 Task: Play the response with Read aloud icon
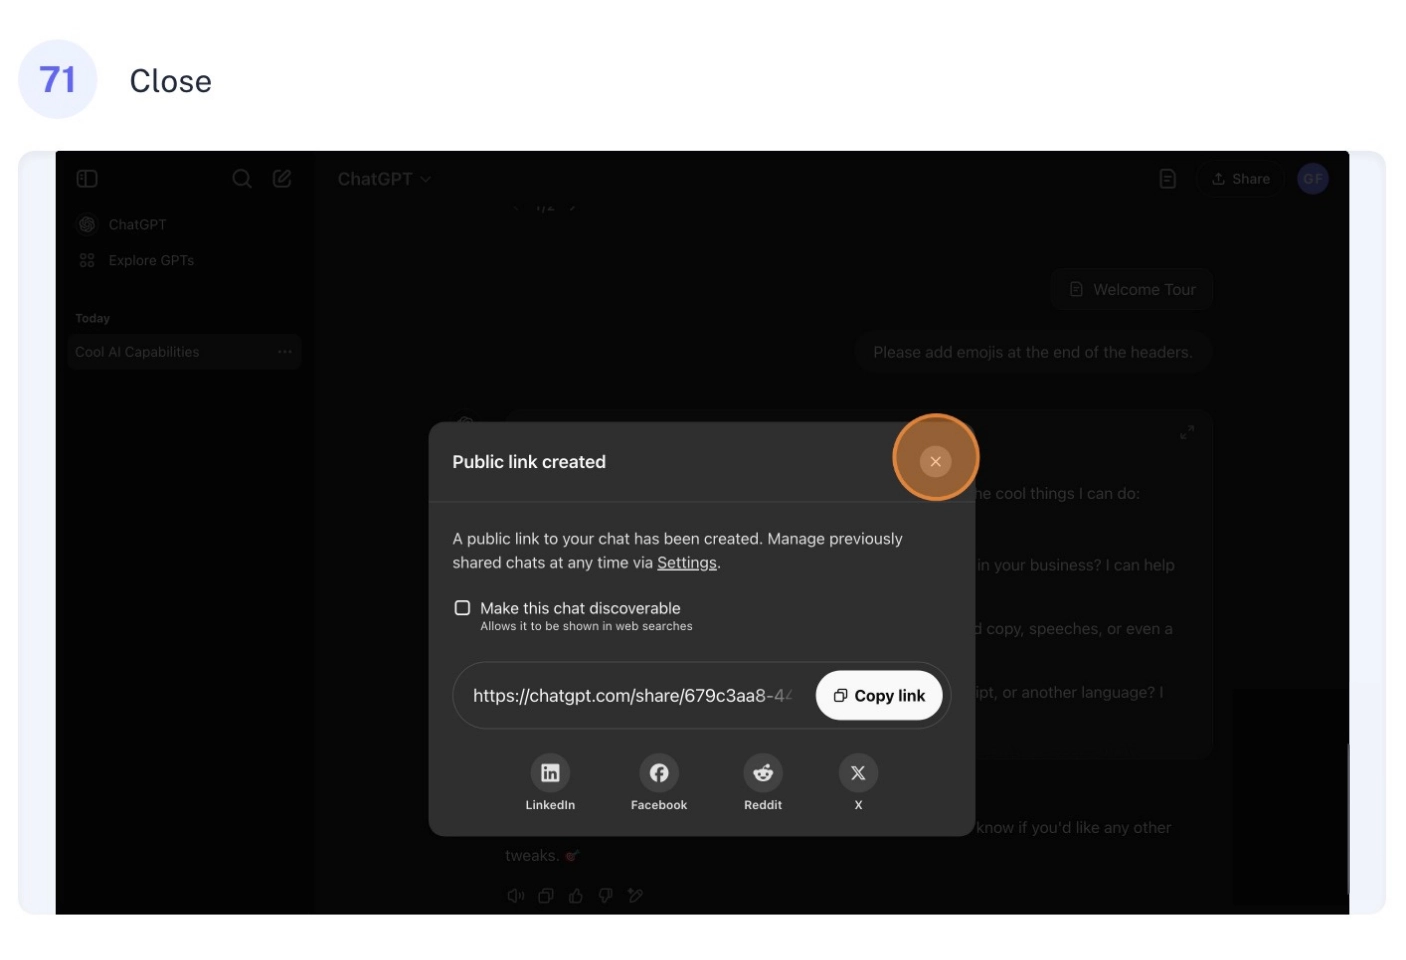click(x=515, y=896)
